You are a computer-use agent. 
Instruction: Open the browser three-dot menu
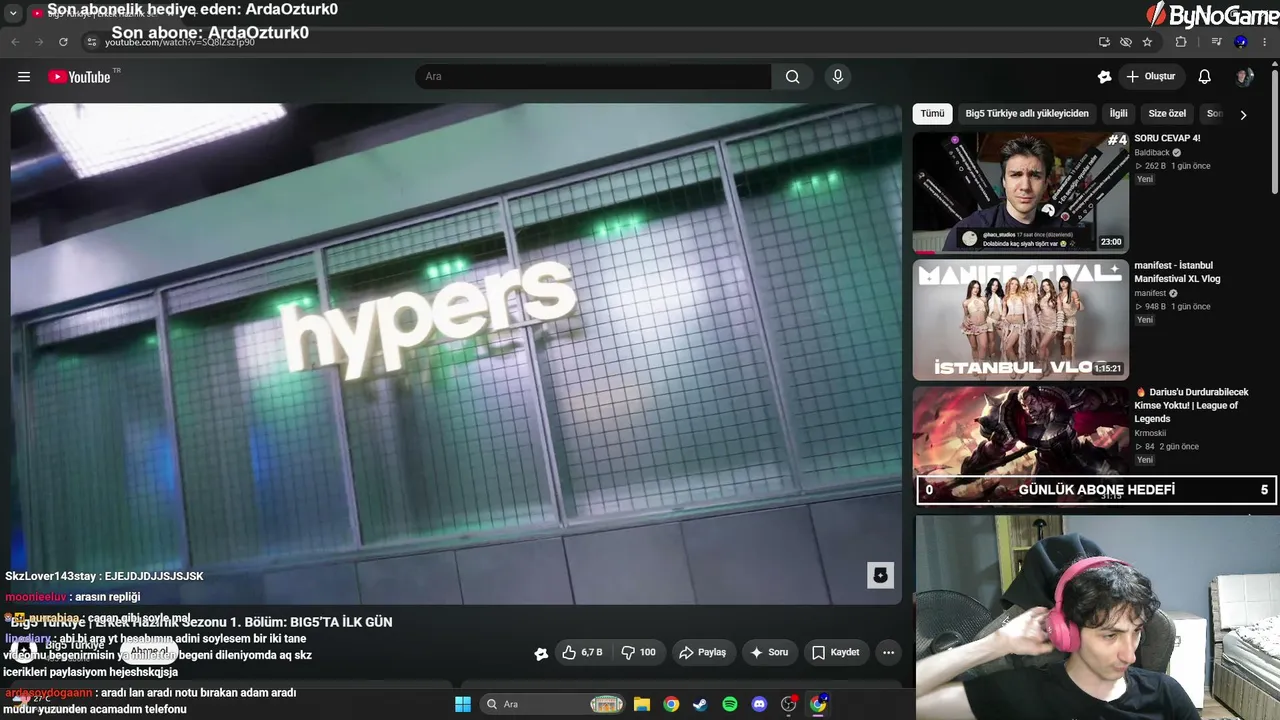(1265, 42)
